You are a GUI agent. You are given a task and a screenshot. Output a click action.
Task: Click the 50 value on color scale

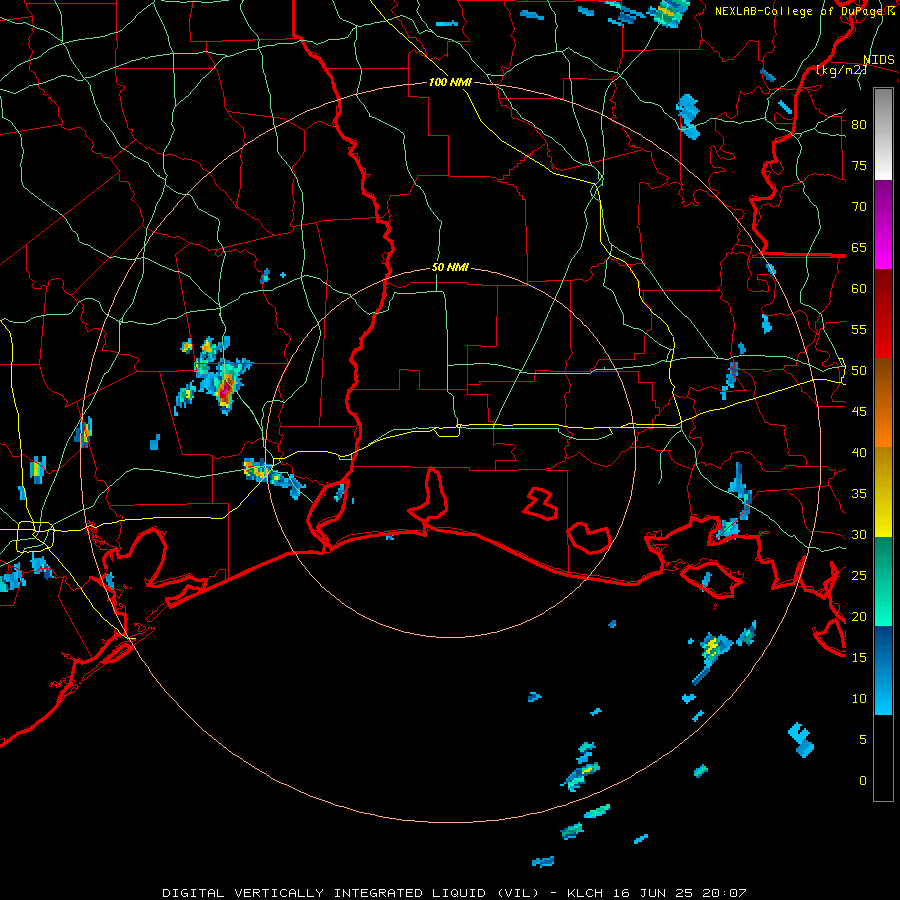859,371
